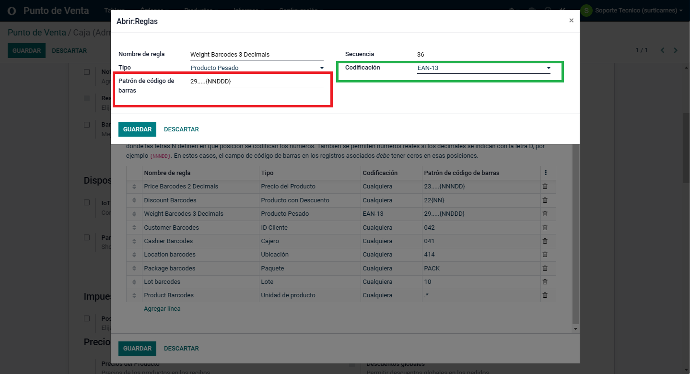Click the 'Ubicación' type cell
Screen dimensions: 690x374
click(274, 255)
